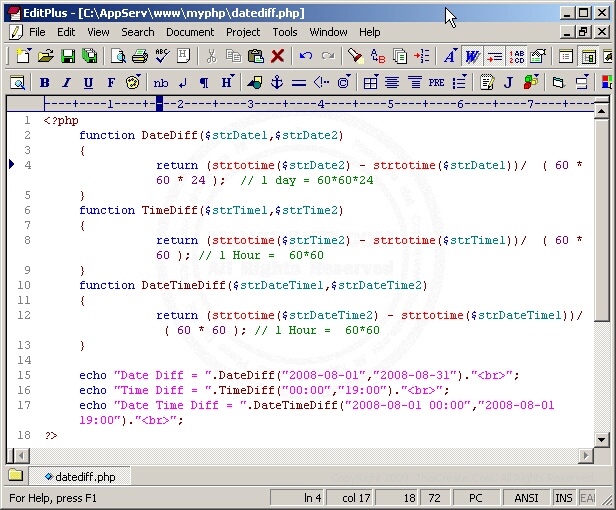Open the Tools menu
The width and height of the screenshot is (616, 510).
(285, 32)
